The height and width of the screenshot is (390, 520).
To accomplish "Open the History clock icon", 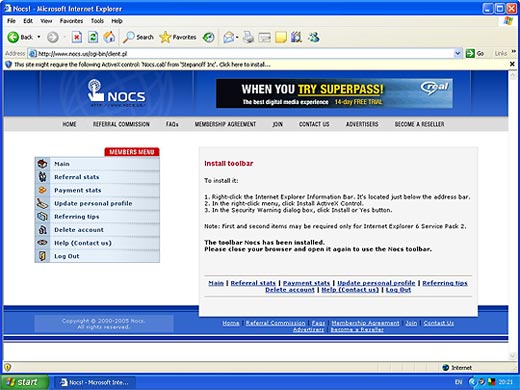I will click(x=209, y=37).
